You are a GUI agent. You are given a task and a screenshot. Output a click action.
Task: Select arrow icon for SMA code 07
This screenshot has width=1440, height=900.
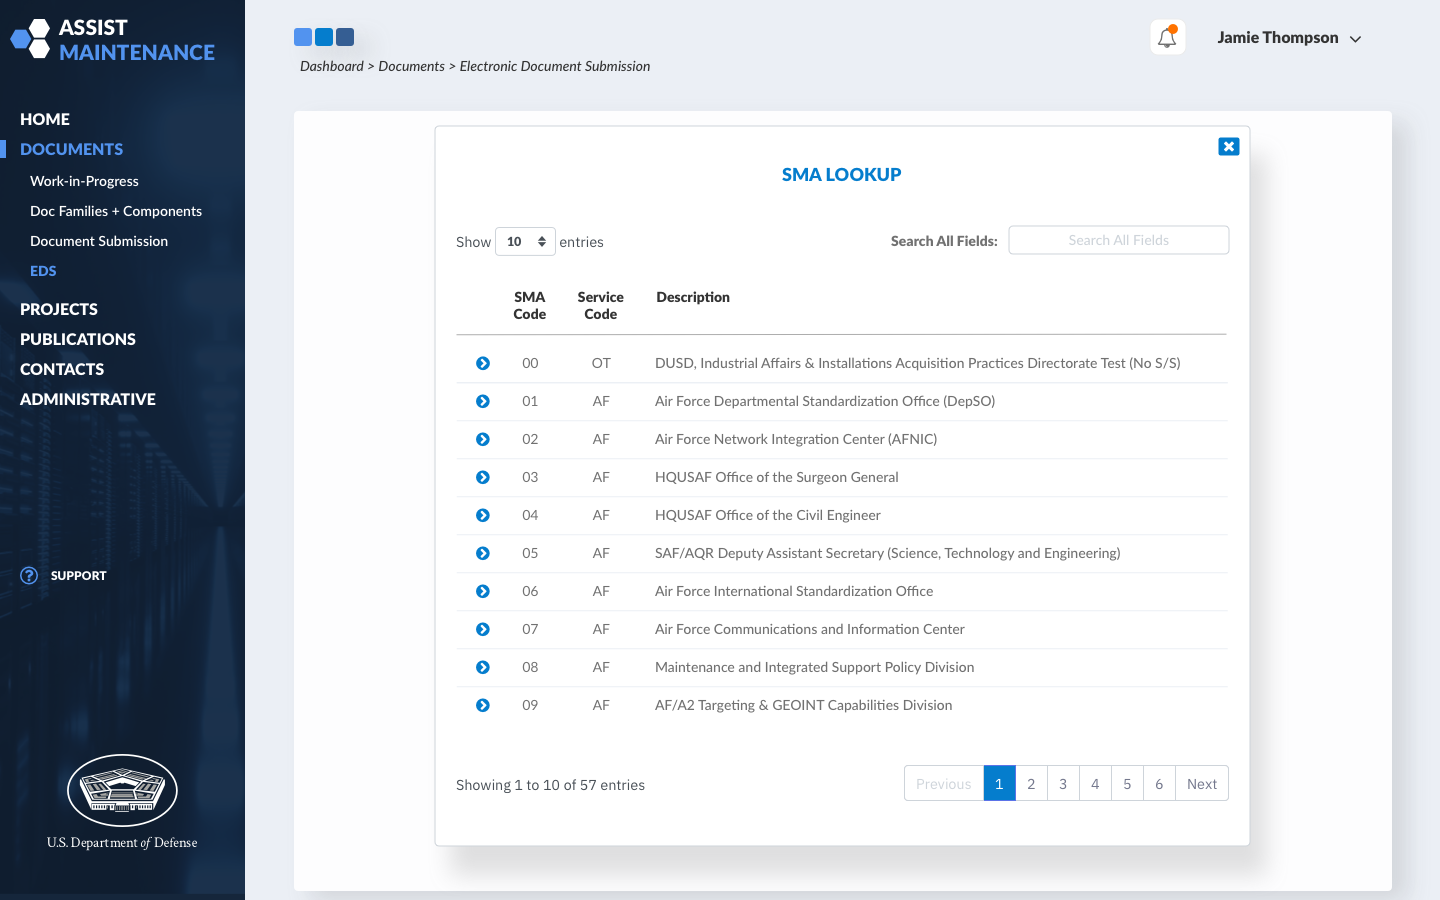pyautogui.click(x=483, y=629)
